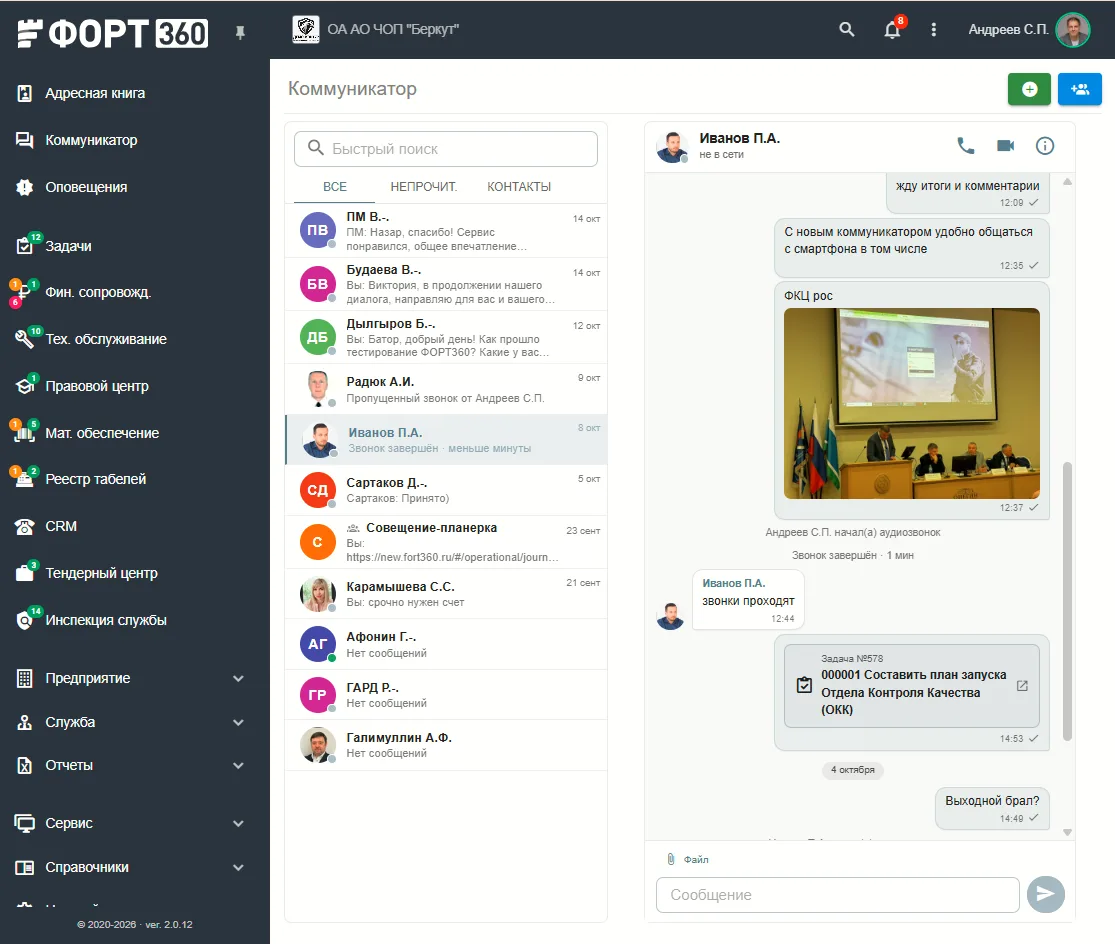The width and height of the screenshot is (1115, 944).
Task: Expand the Служба menu chevron
Action: pos(238,722)
